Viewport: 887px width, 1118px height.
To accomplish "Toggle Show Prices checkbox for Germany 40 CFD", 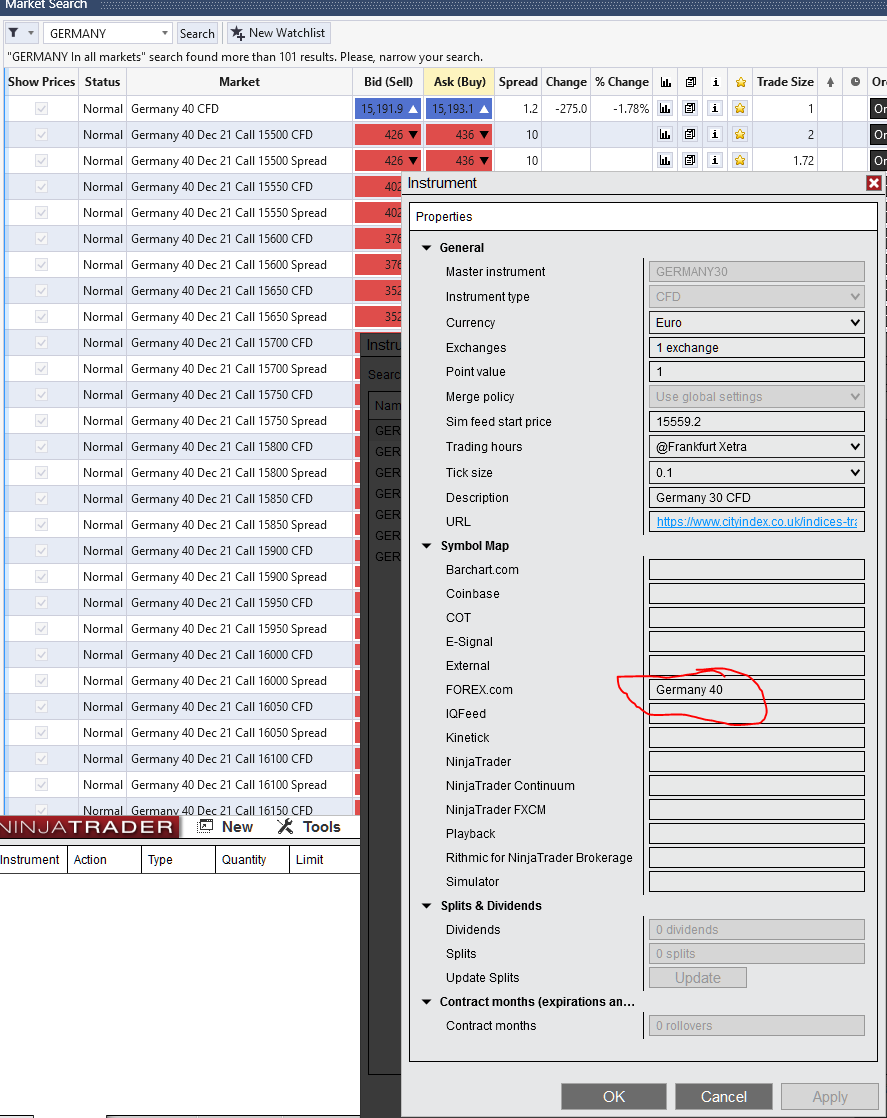I will tap(41, 108).
